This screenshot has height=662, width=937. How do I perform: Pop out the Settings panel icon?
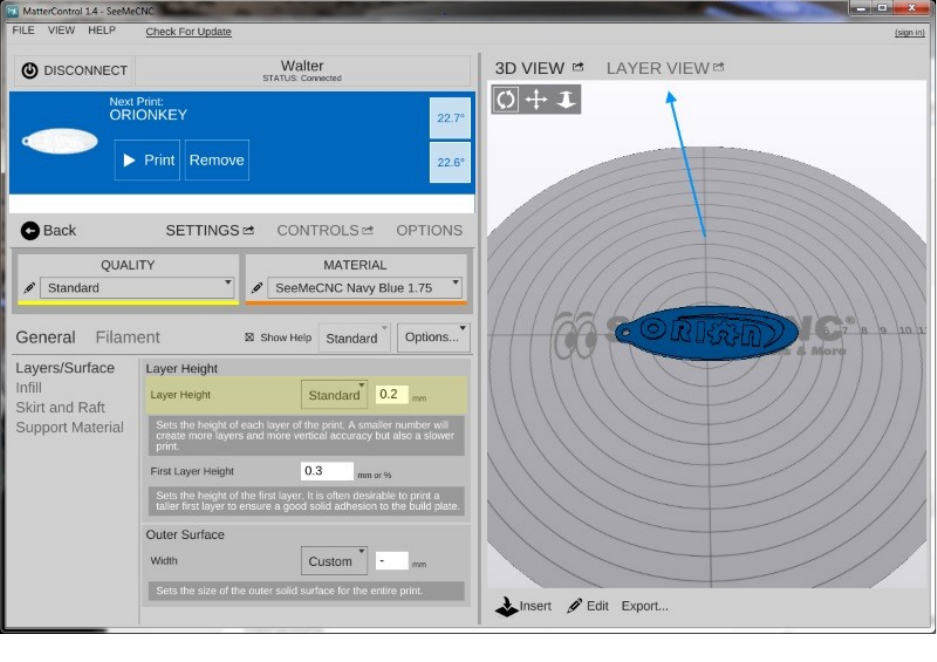249,230
